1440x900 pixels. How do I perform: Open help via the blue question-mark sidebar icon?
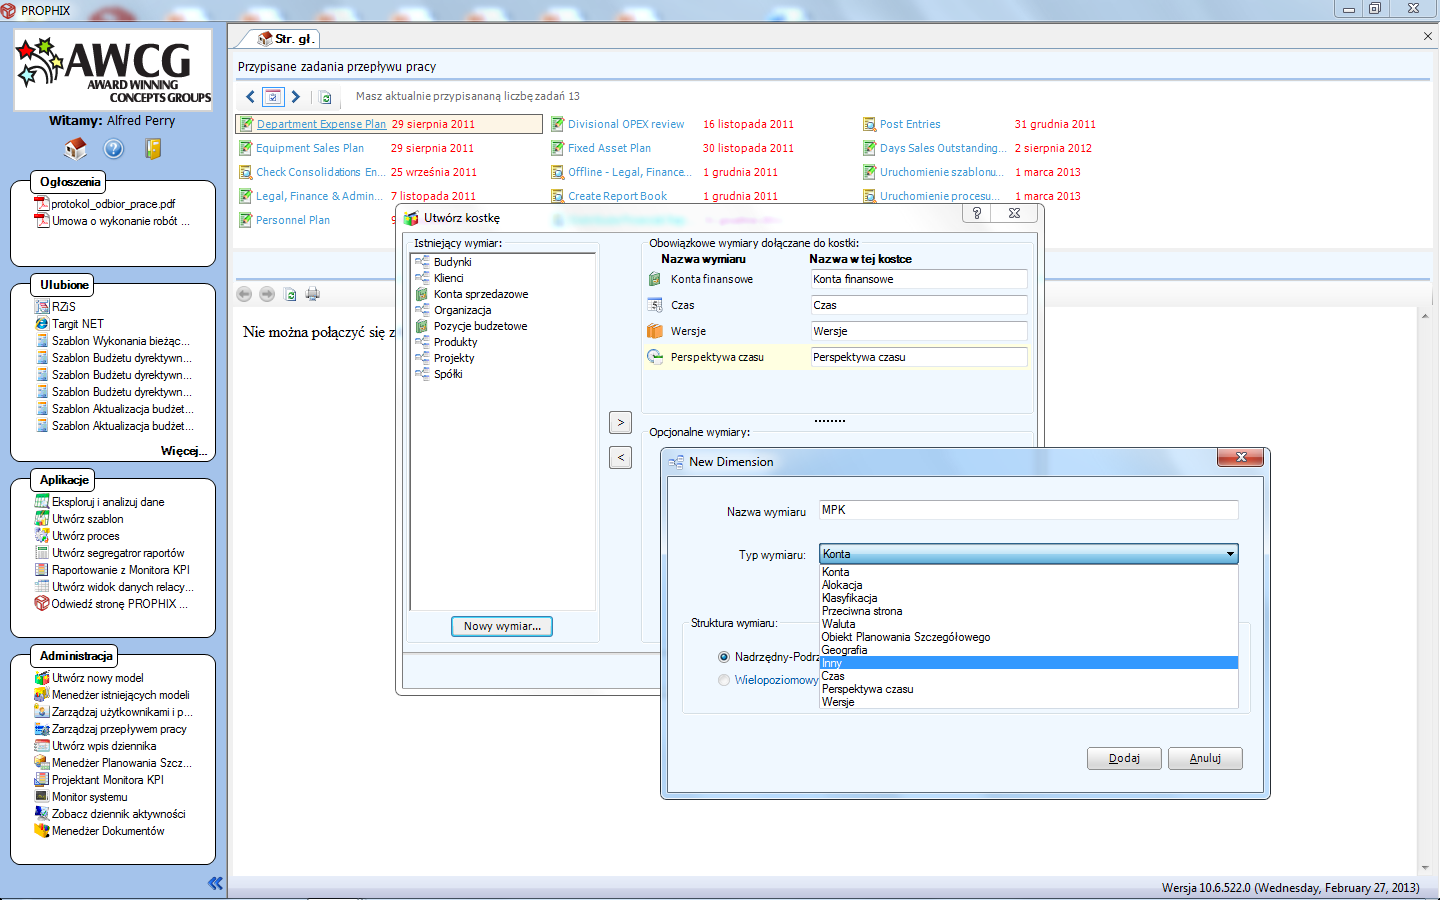114,149
